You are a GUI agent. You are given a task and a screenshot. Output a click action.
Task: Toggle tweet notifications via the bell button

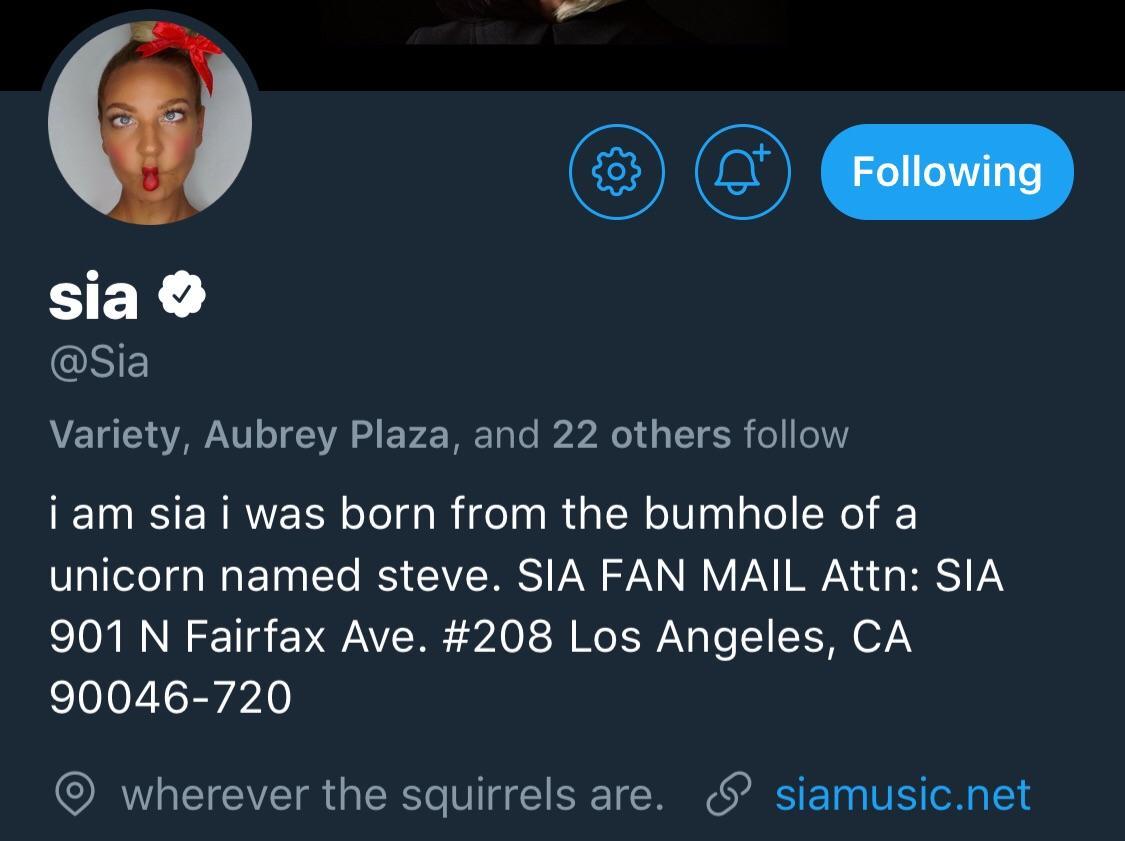(x=742, y=171)
